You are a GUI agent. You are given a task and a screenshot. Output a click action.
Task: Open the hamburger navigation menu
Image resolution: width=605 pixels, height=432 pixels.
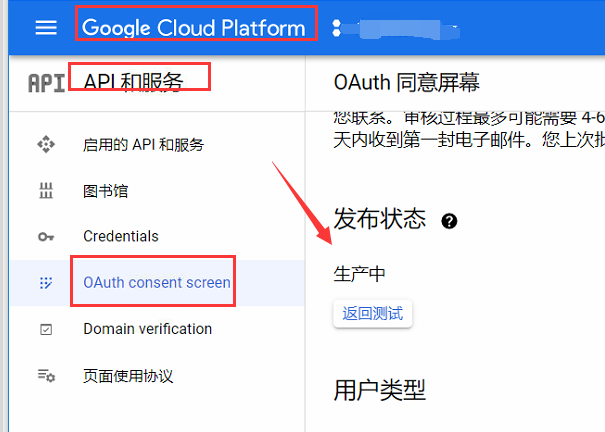pos(46,28)
